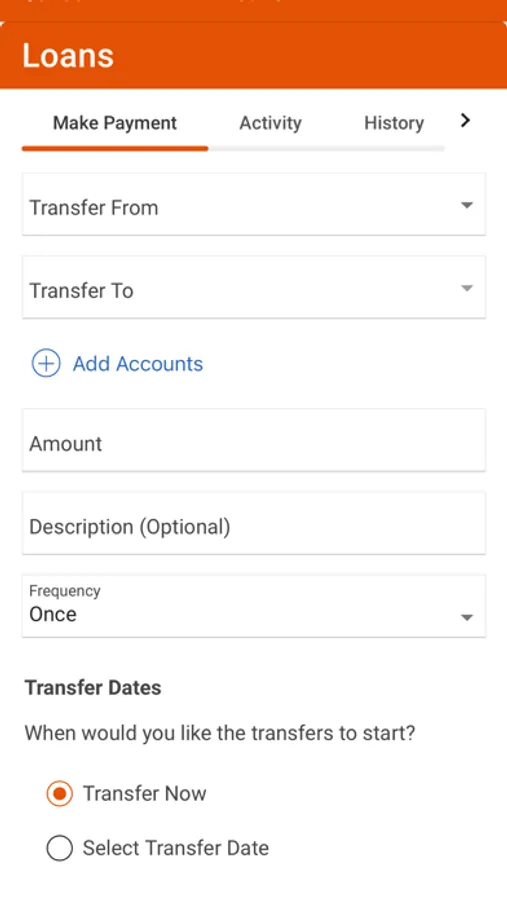Choose the Transfer Now label option
The width and height of the screenshot is (507, 900).
pyautogui.click(x=144, y=794)
